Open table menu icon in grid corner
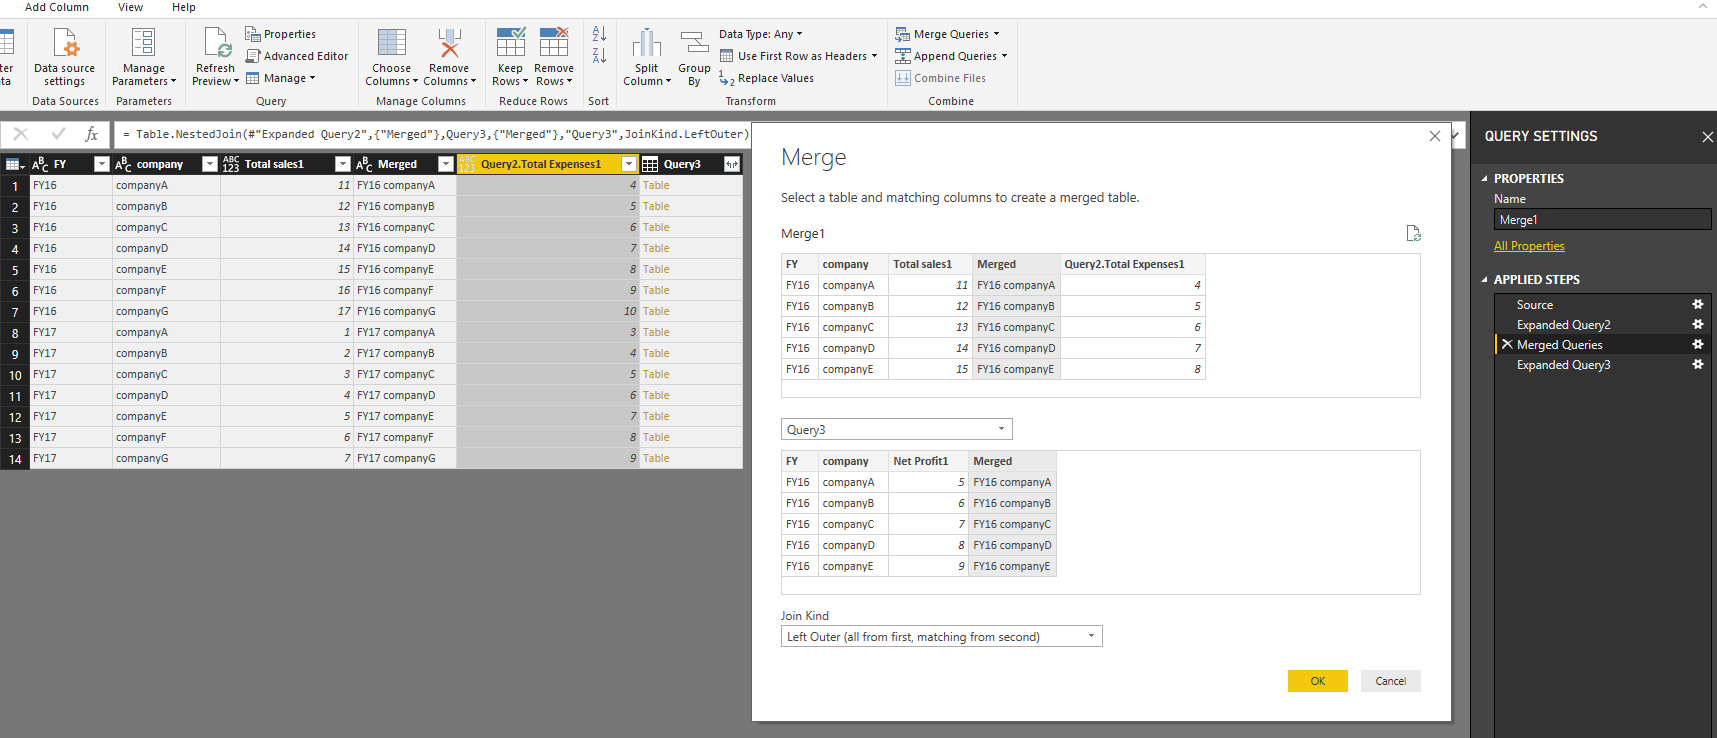Image resolution: width=1717 pixels, height=738 pixels. click(15, 164)
